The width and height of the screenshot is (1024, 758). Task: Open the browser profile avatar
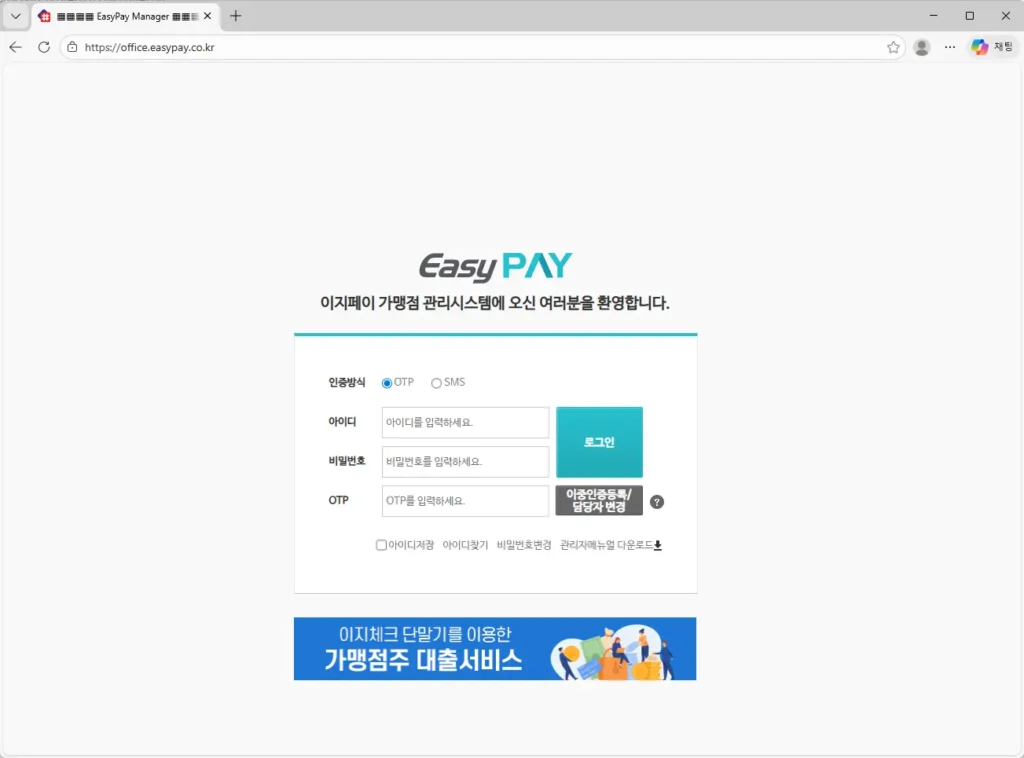[921, 47]
